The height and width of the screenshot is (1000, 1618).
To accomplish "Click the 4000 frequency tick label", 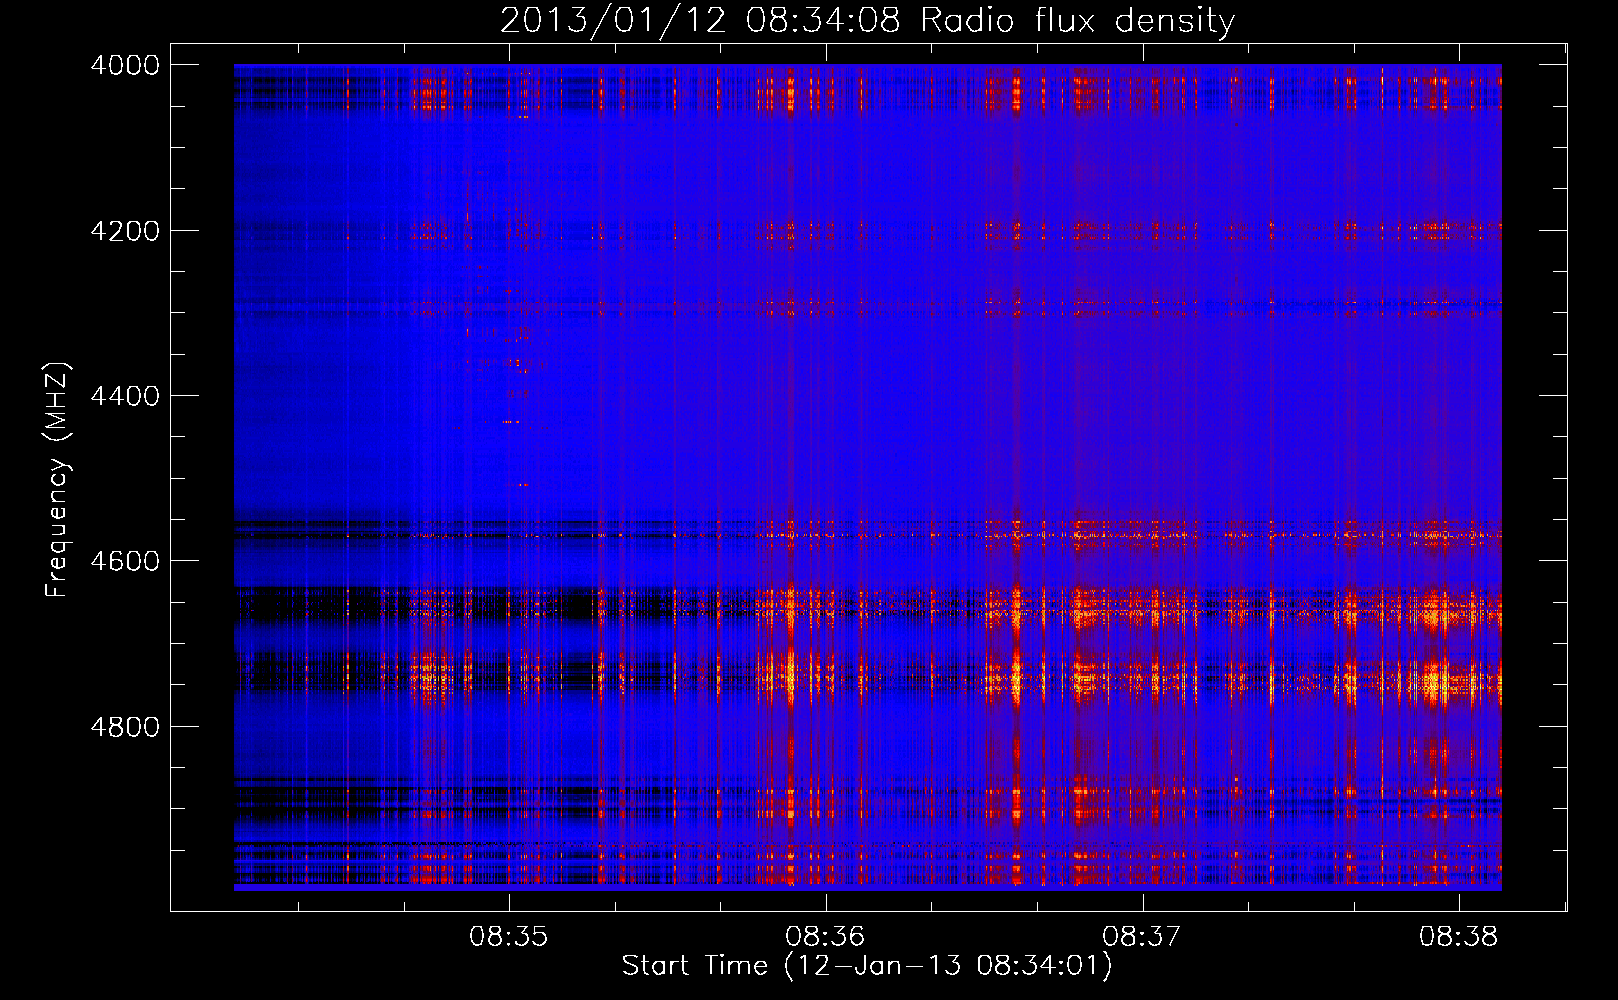I will pos(125,65).
